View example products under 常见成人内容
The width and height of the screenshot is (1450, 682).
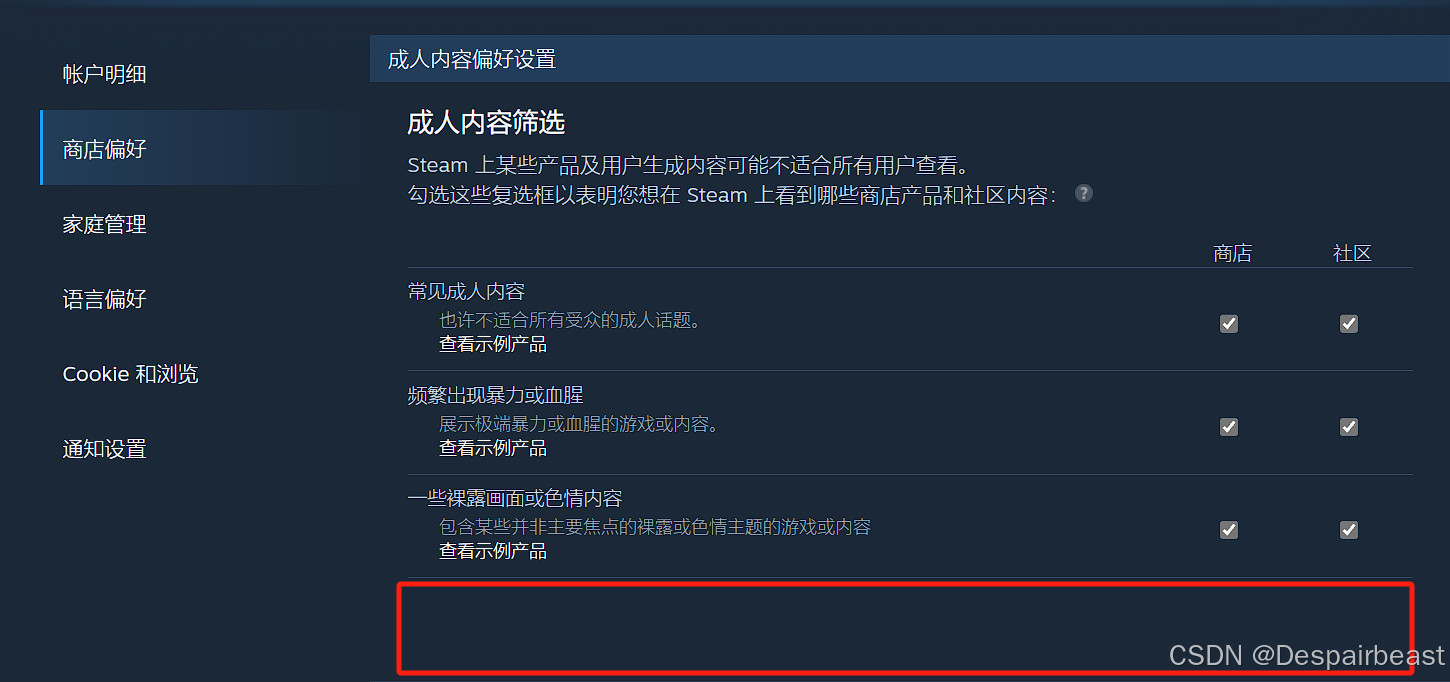tap(493, 345)
